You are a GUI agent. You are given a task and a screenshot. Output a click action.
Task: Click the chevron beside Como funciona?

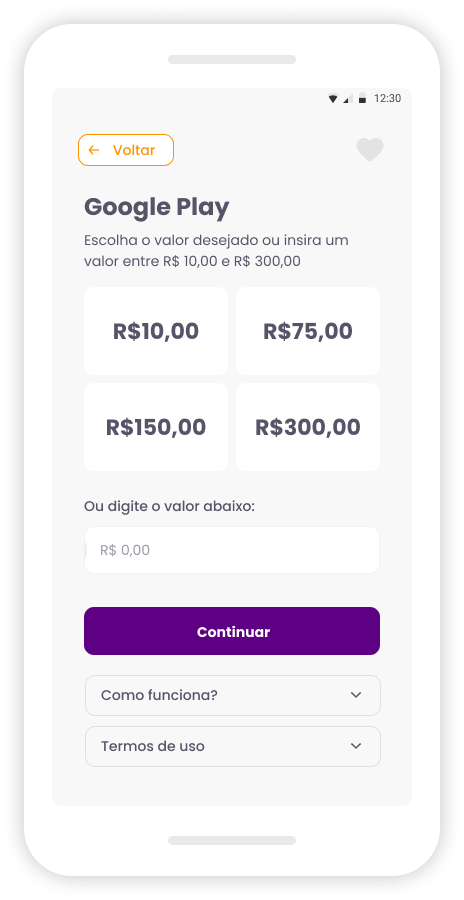pos(356,695)
